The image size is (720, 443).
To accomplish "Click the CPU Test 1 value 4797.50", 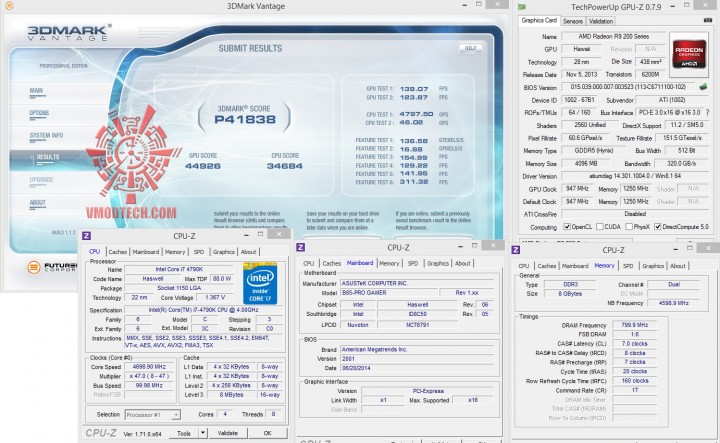I will click(416, 114).
